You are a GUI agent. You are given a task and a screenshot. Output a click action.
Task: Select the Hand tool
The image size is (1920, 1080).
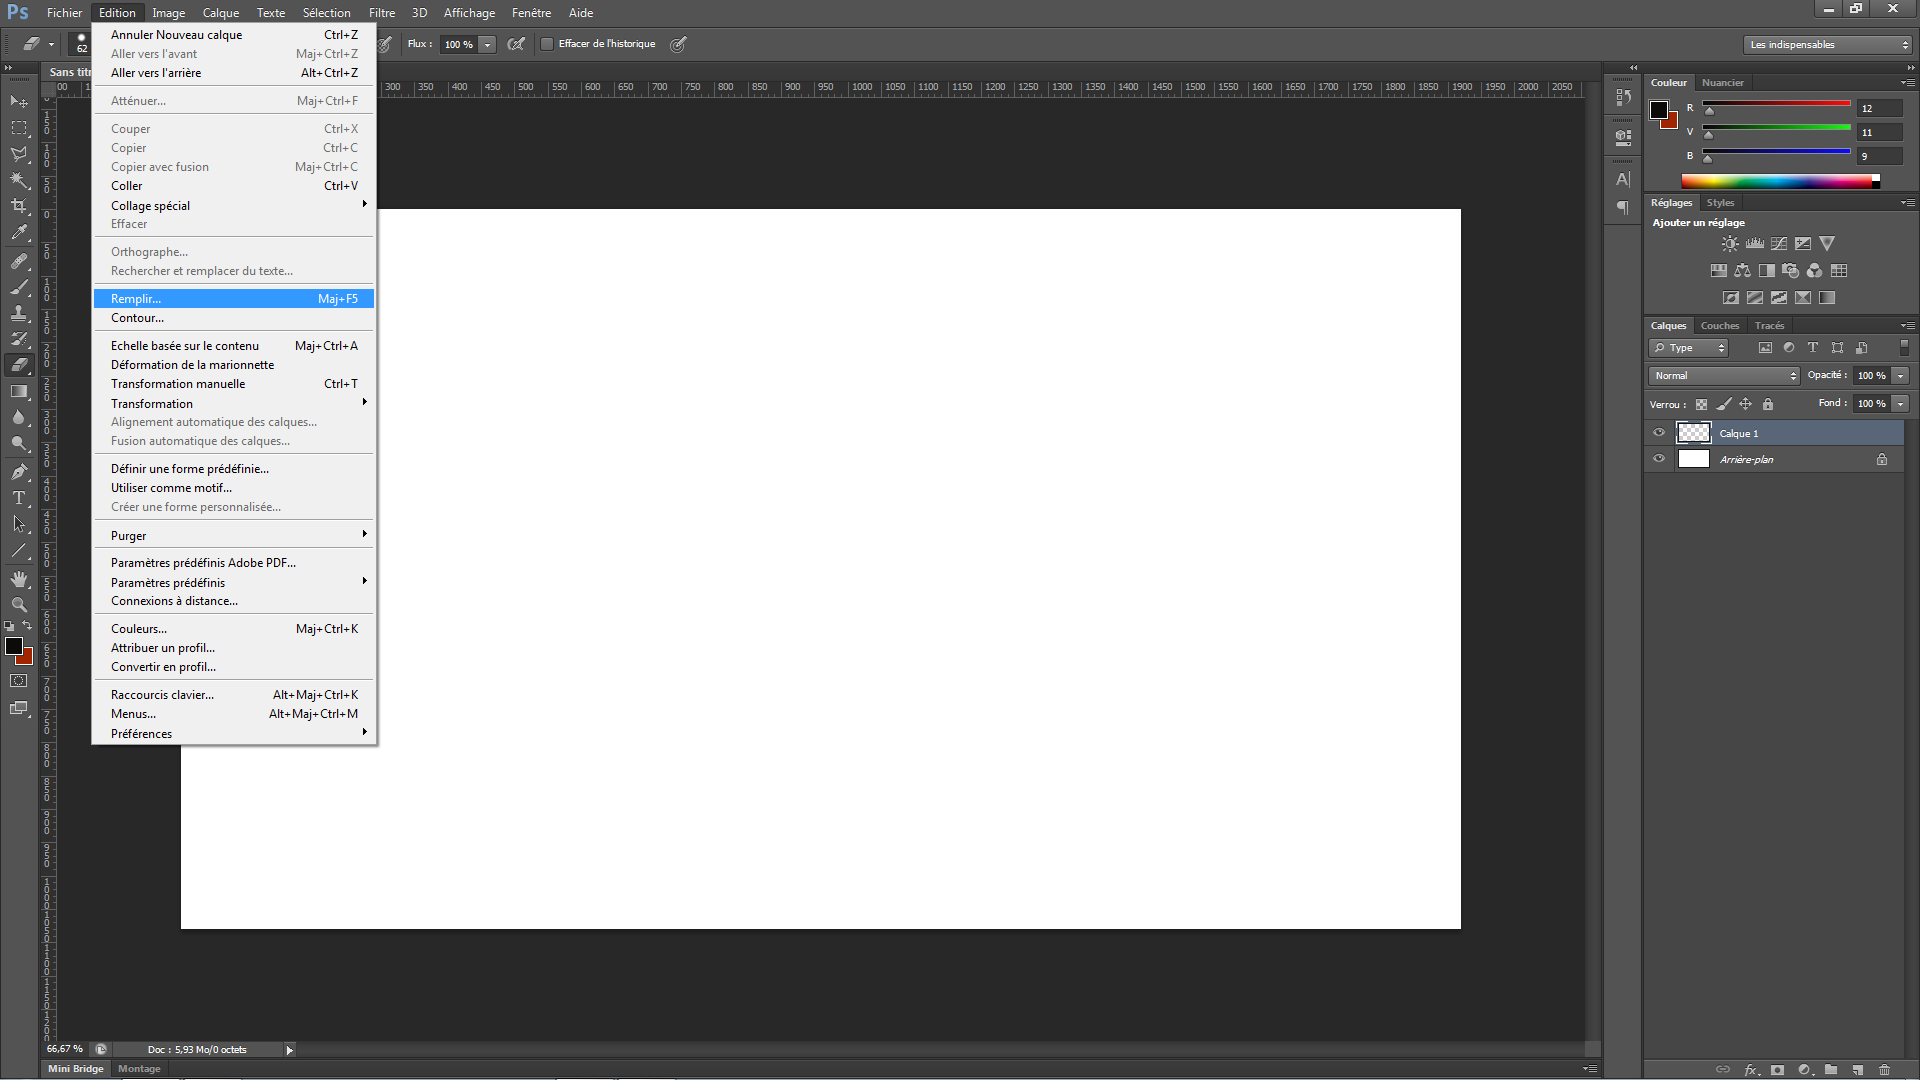click(19, 579)
